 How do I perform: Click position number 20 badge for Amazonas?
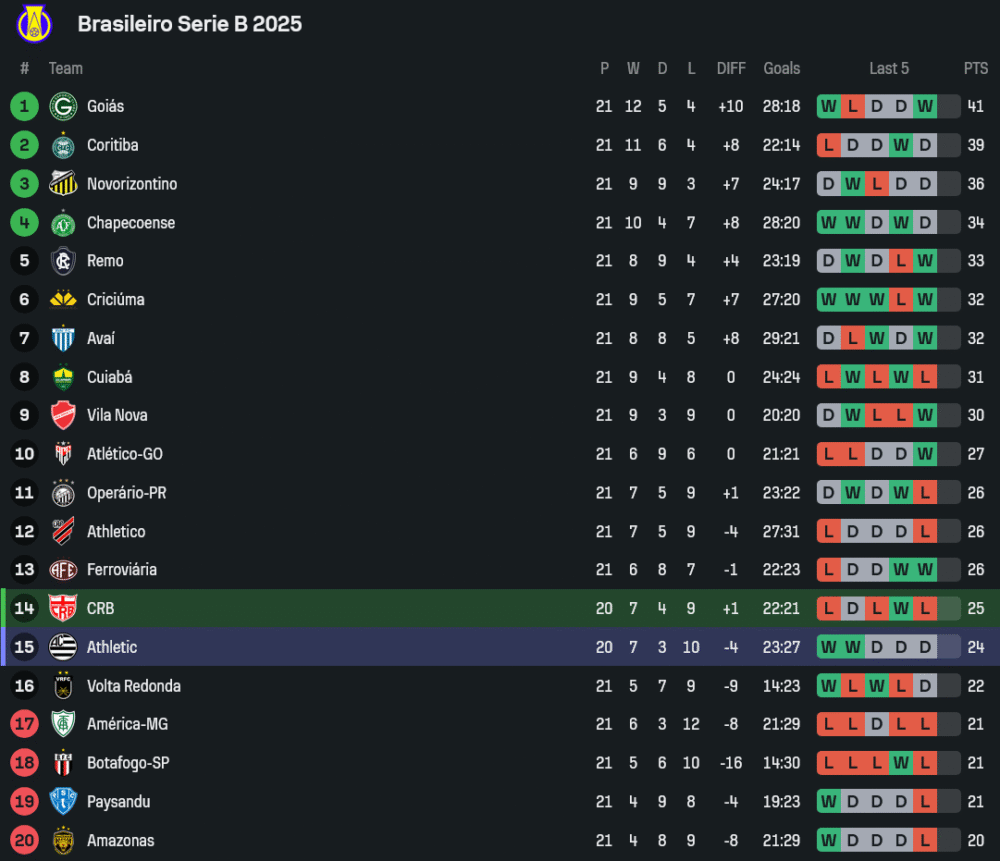click(25, 841)
